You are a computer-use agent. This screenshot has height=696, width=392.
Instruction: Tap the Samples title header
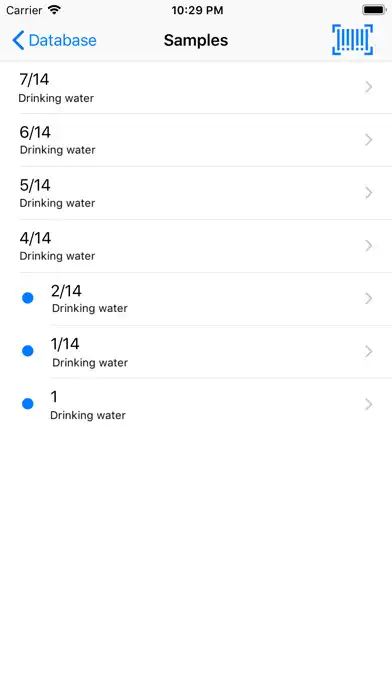click(196, 40)
